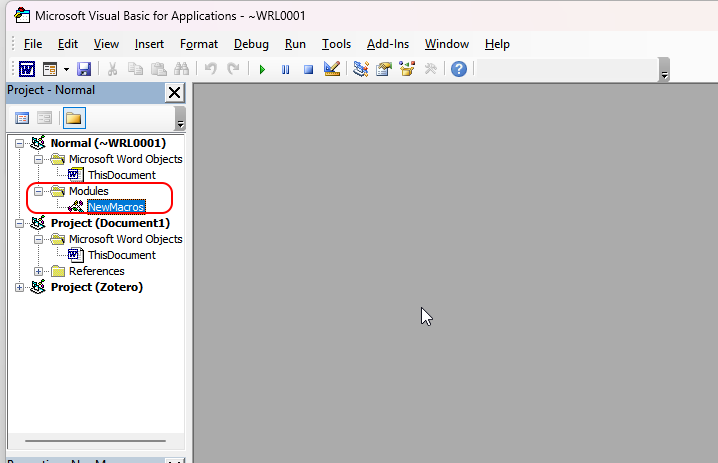The image size is (718, 463).
Task: Toggle Folders view in Project panel
Action: coord(74,118)
